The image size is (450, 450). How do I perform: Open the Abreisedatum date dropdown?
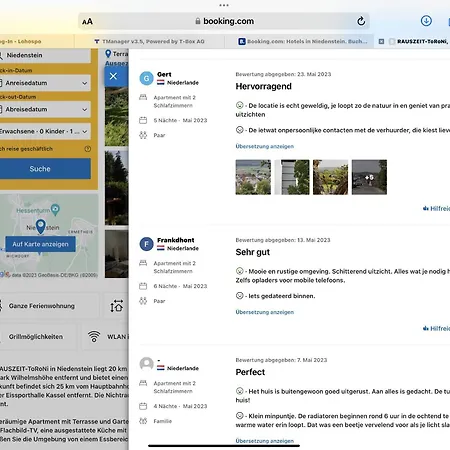click(45, 109)
